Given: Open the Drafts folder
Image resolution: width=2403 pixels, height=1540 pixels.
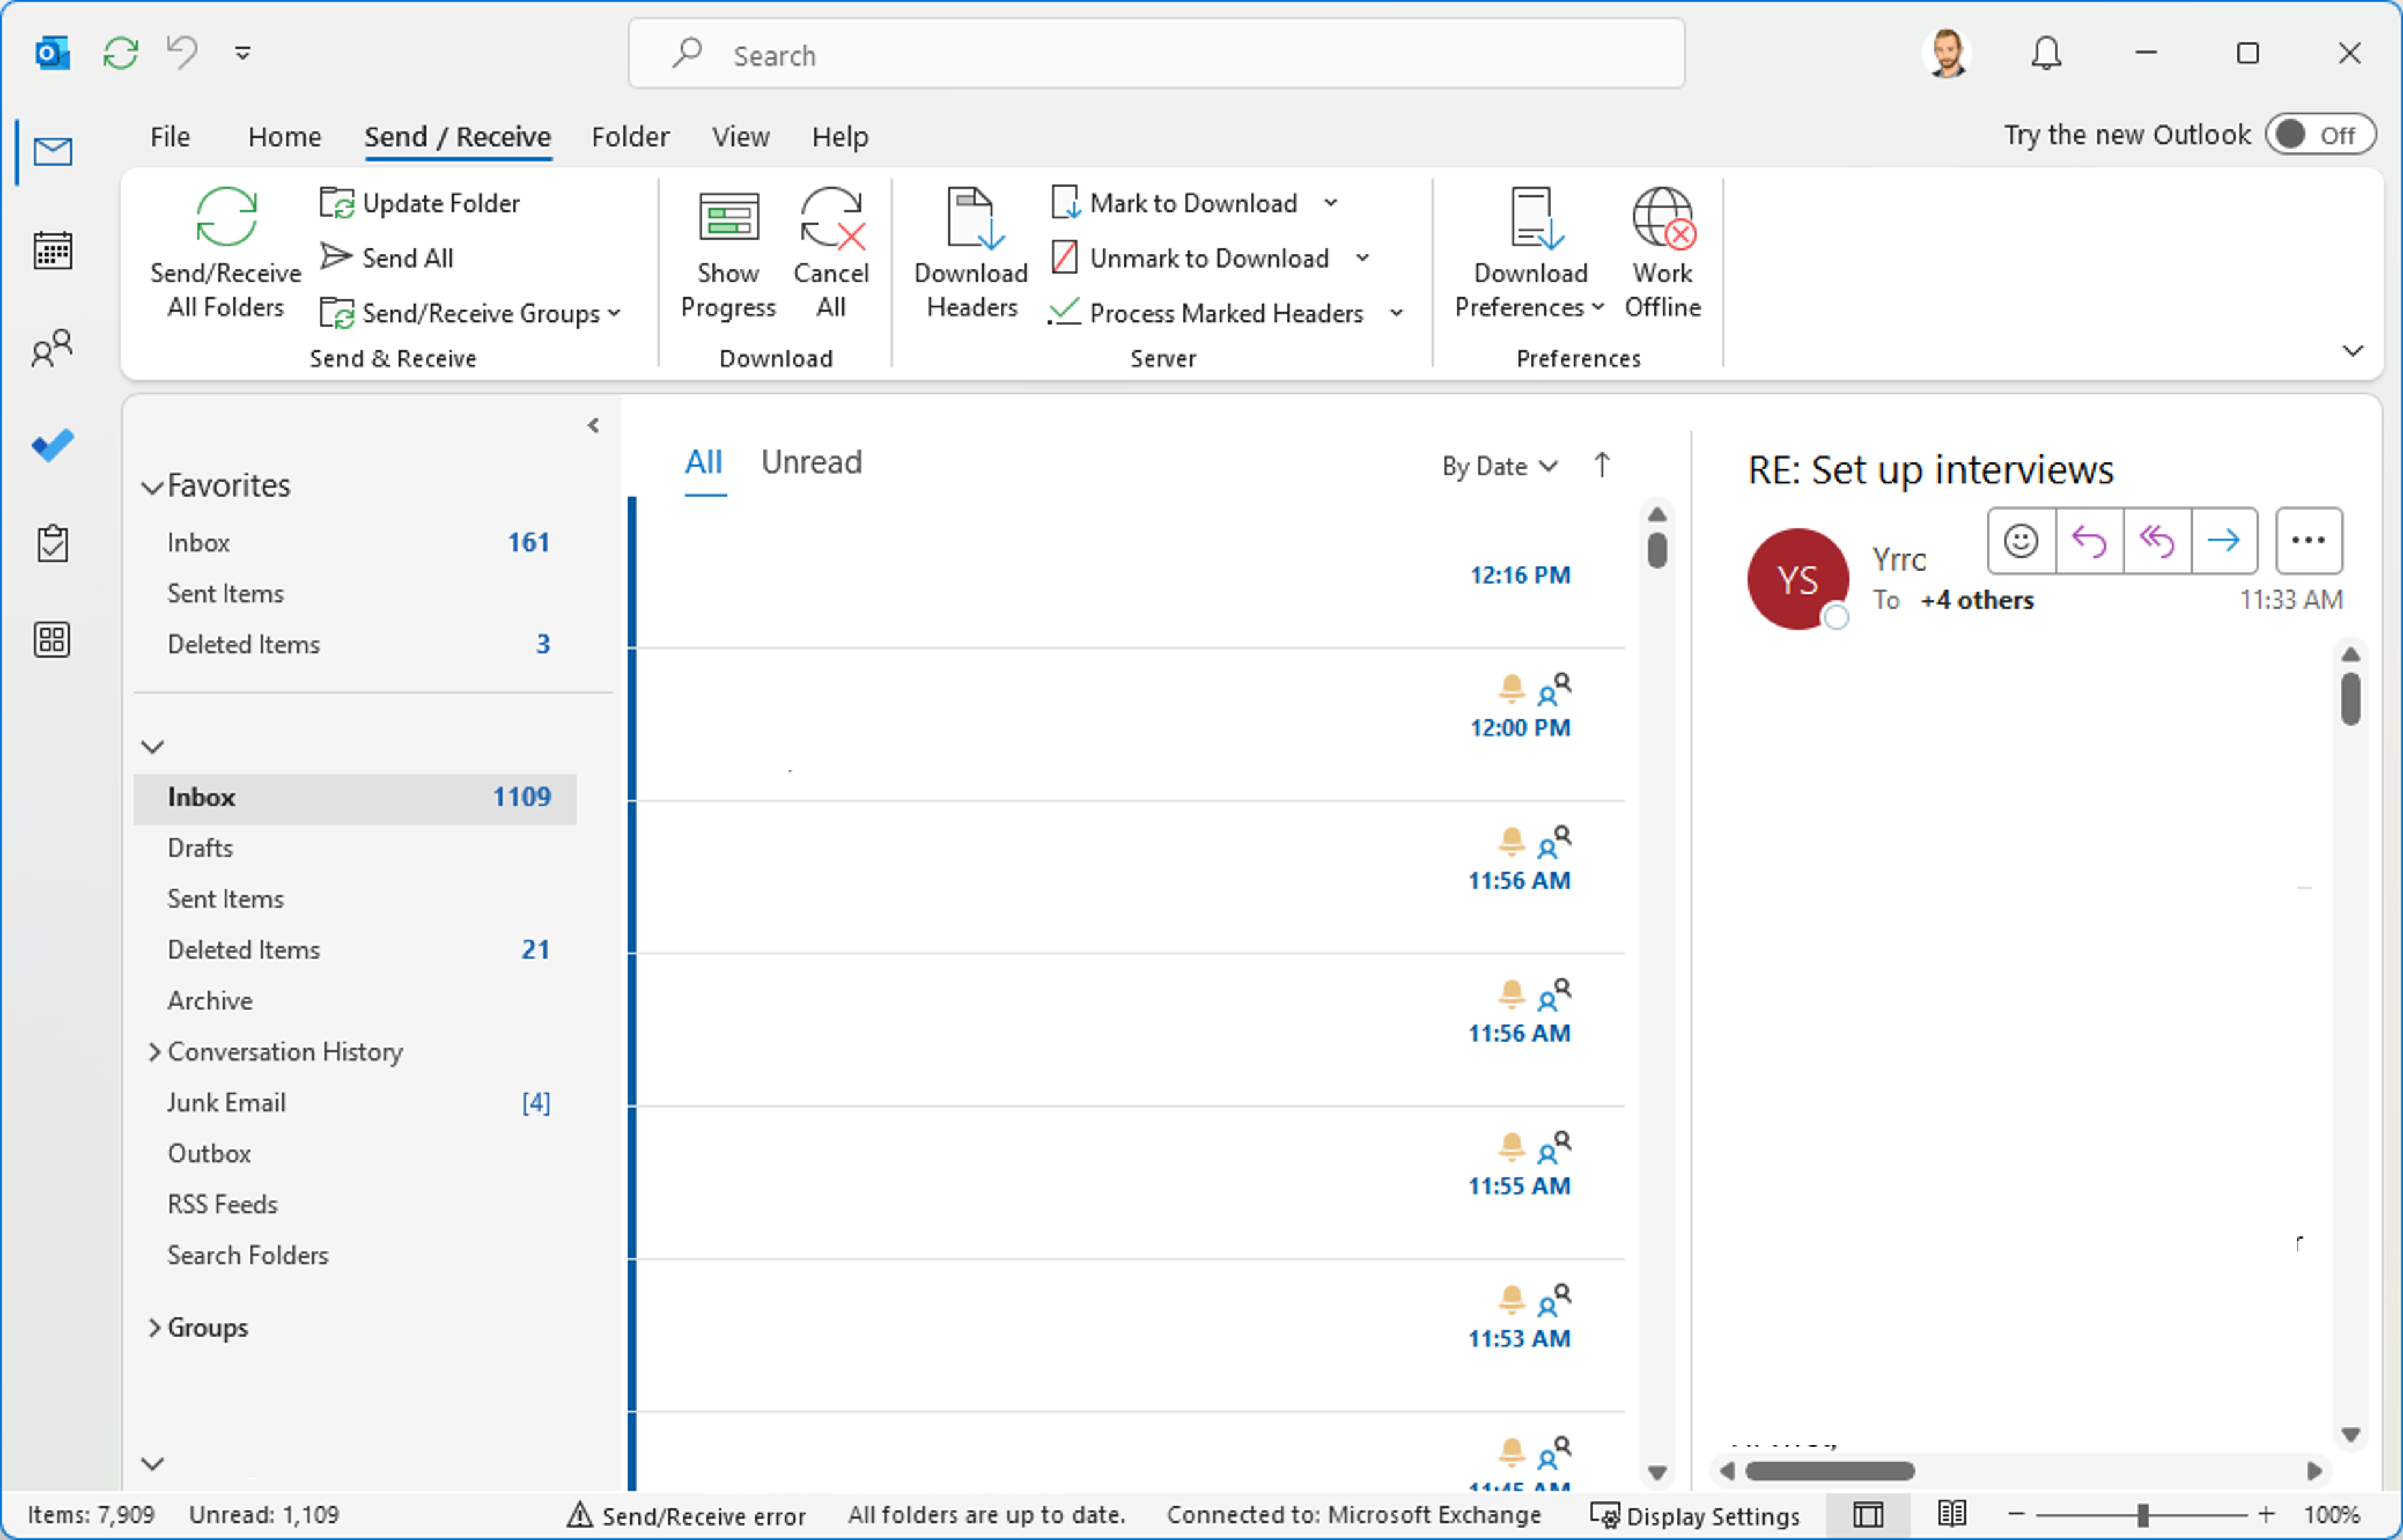Looking at the screenshot, I should (355, 848).
